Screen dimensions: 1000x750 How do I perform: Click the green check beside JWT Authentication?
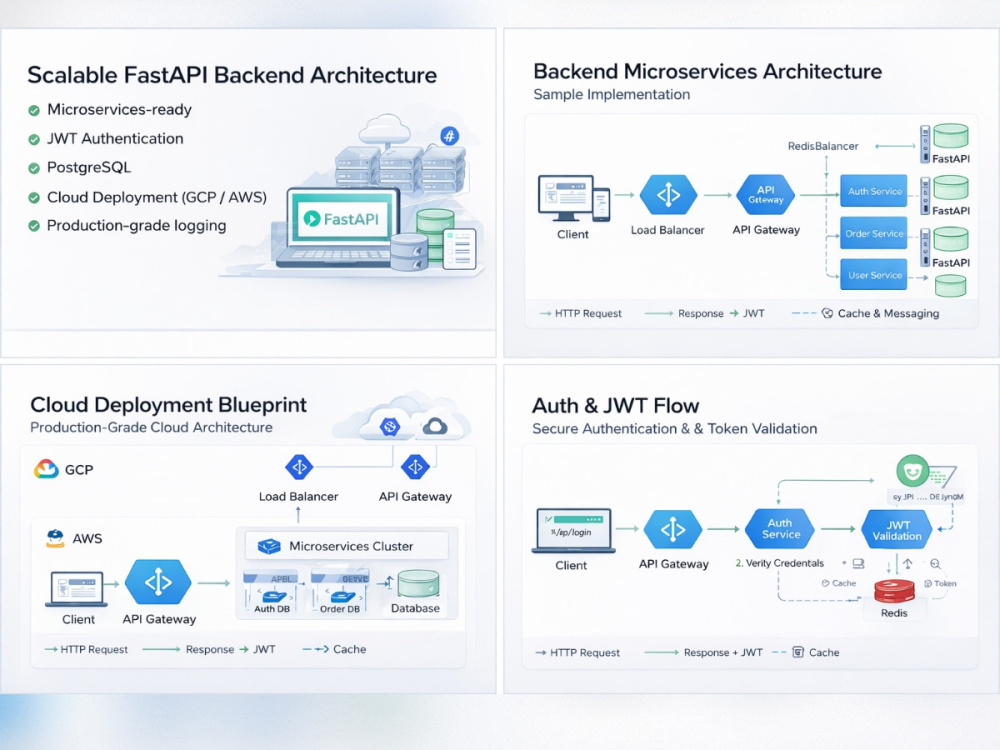[x=34, y=139]
